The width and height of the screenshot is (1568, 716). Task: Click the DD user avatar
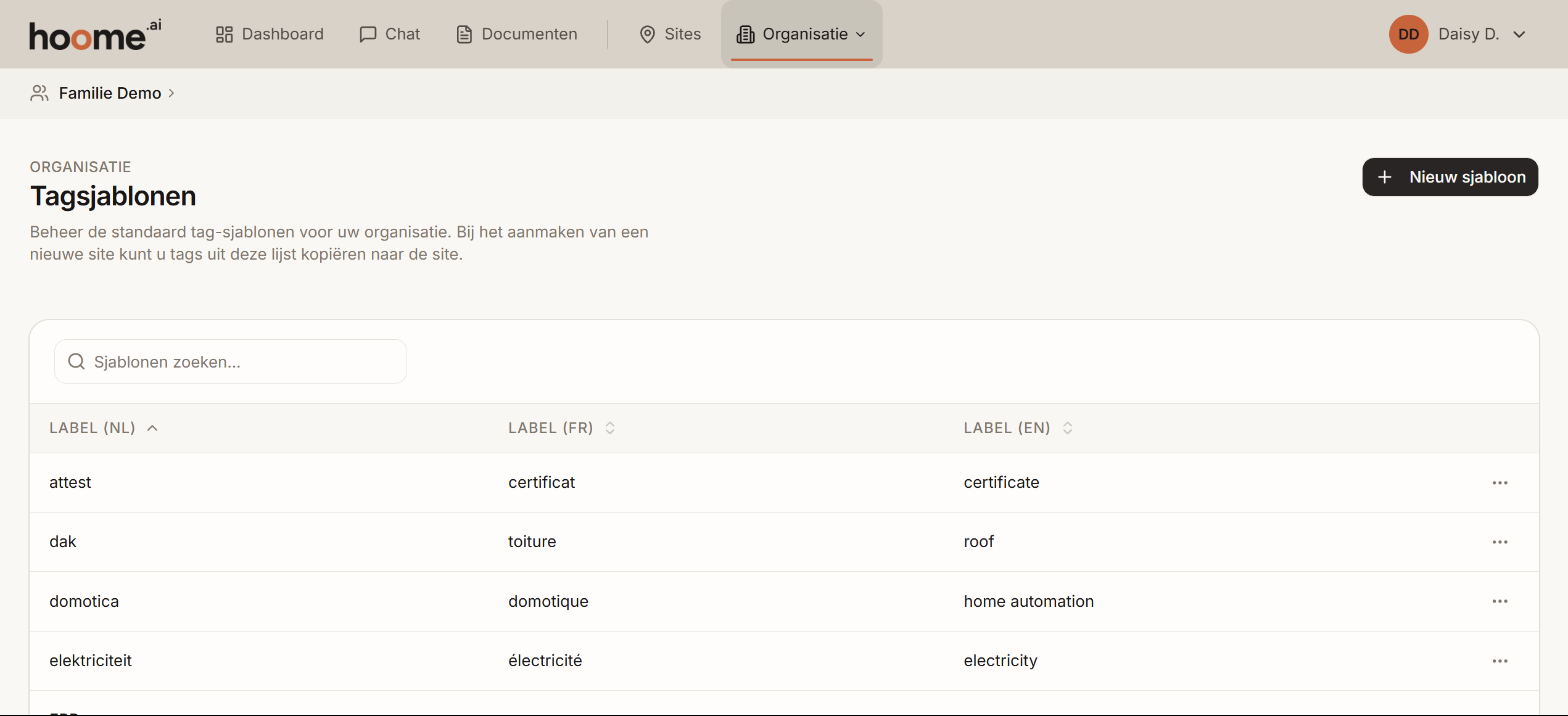(1408, 34)
